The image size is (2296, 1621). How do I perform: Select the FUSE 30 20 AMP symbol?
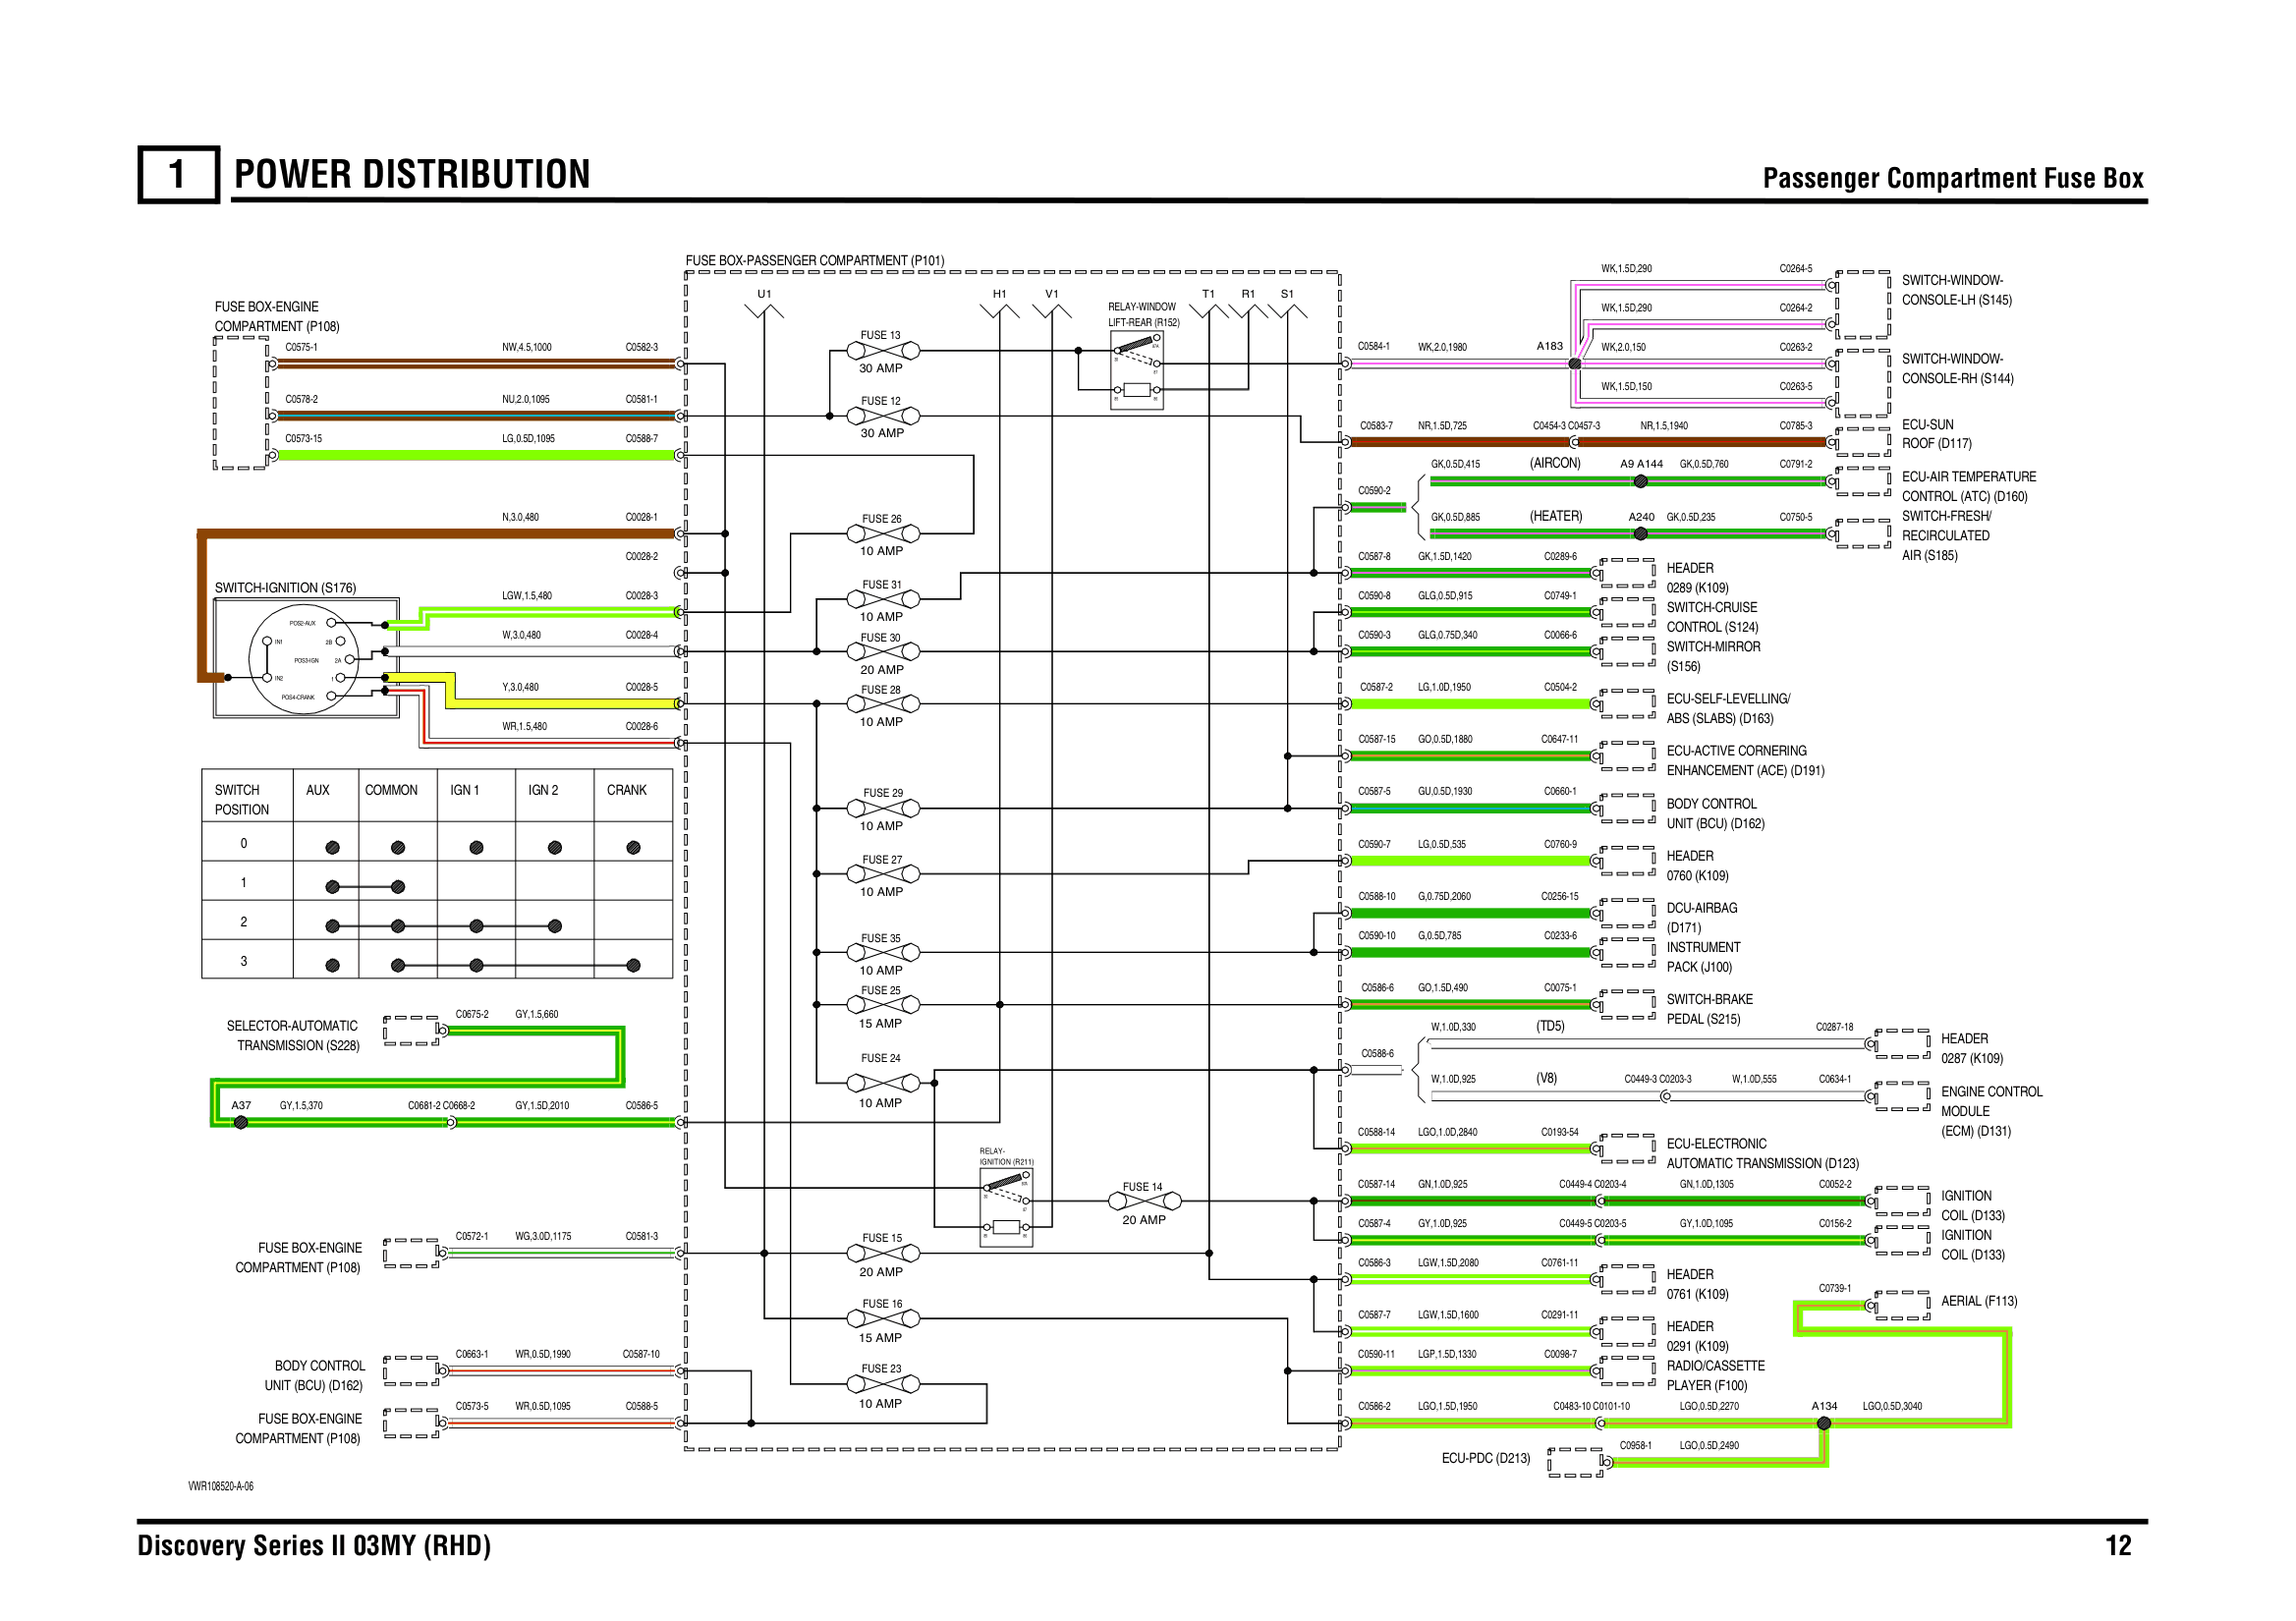882,652
